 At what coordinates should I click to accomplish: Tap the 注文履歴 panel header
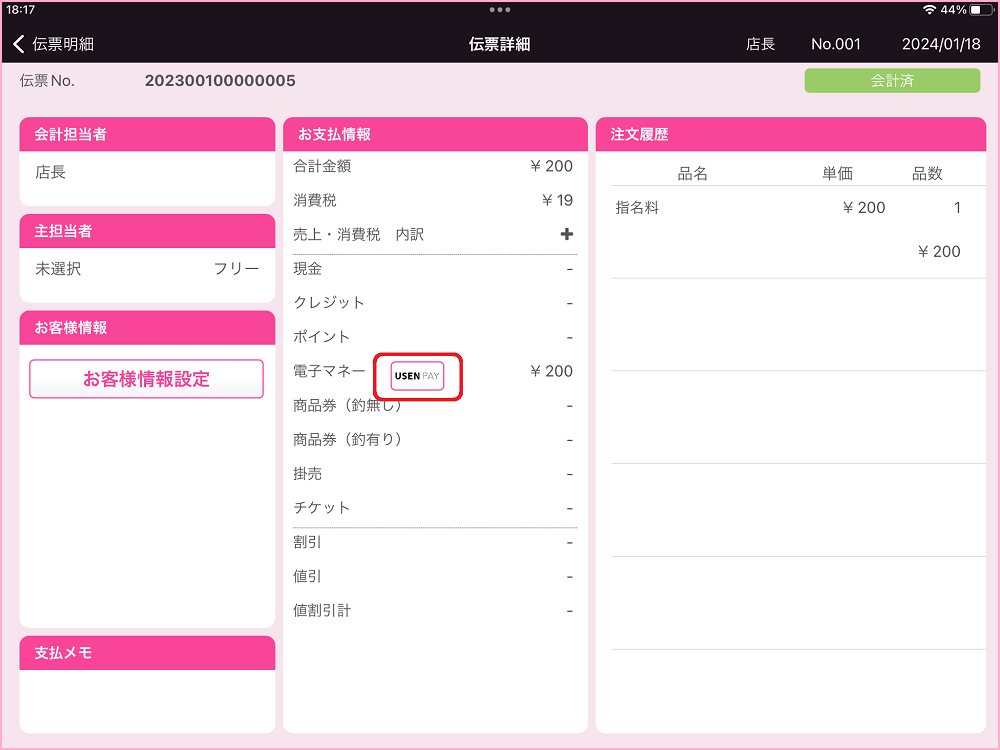[x=790, y=134]
